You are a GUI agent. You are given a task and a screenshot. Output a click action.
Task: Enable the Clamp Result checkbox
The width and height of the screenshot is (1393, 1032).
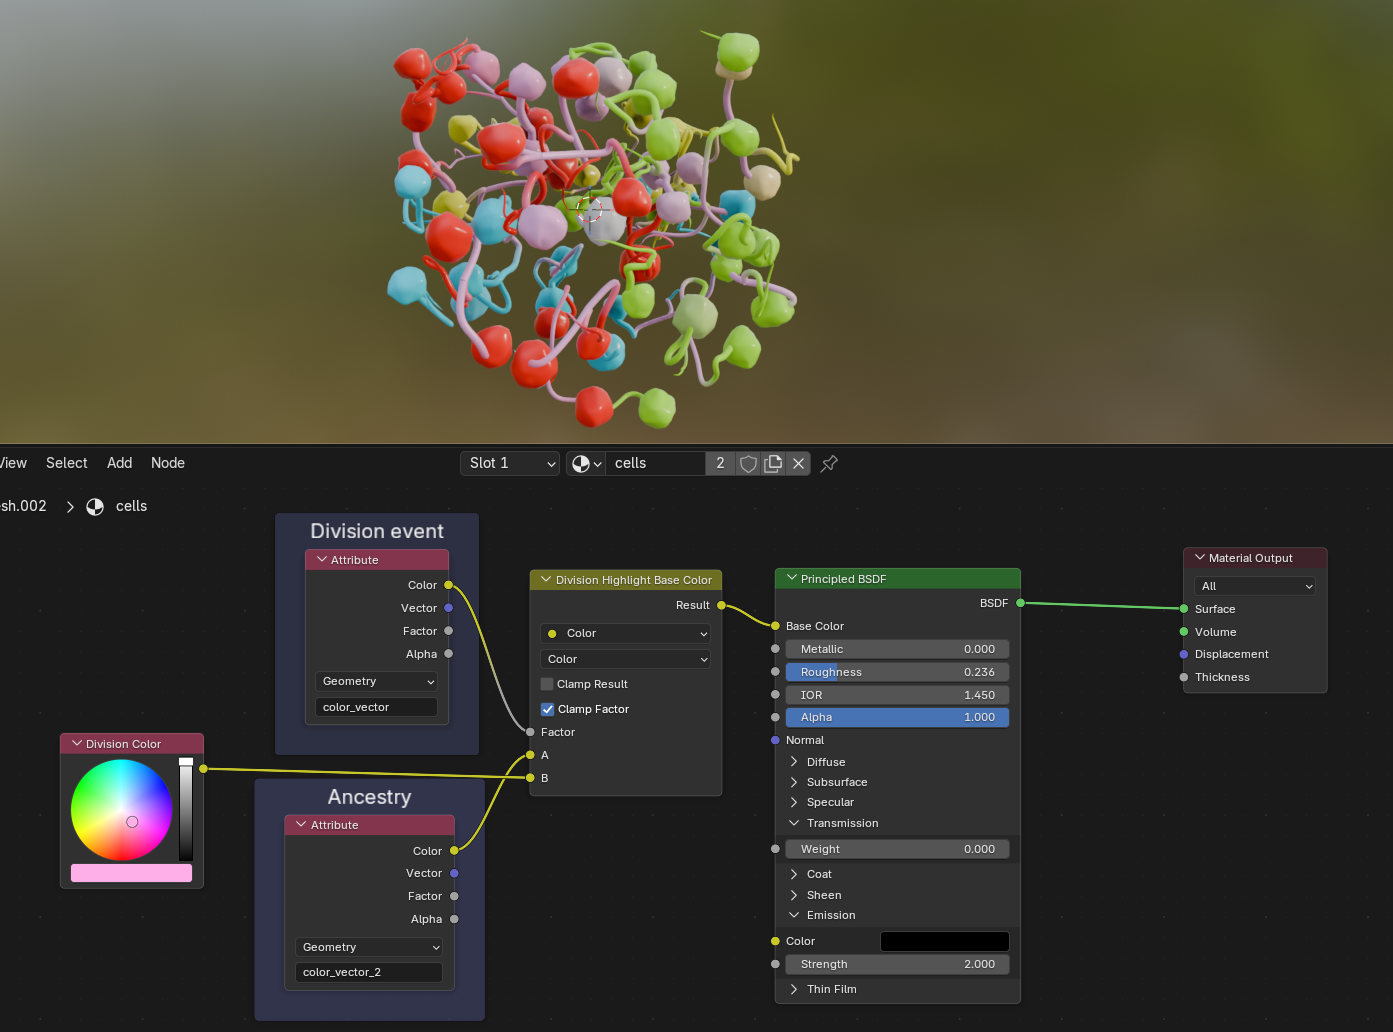(x=547, y=685)
